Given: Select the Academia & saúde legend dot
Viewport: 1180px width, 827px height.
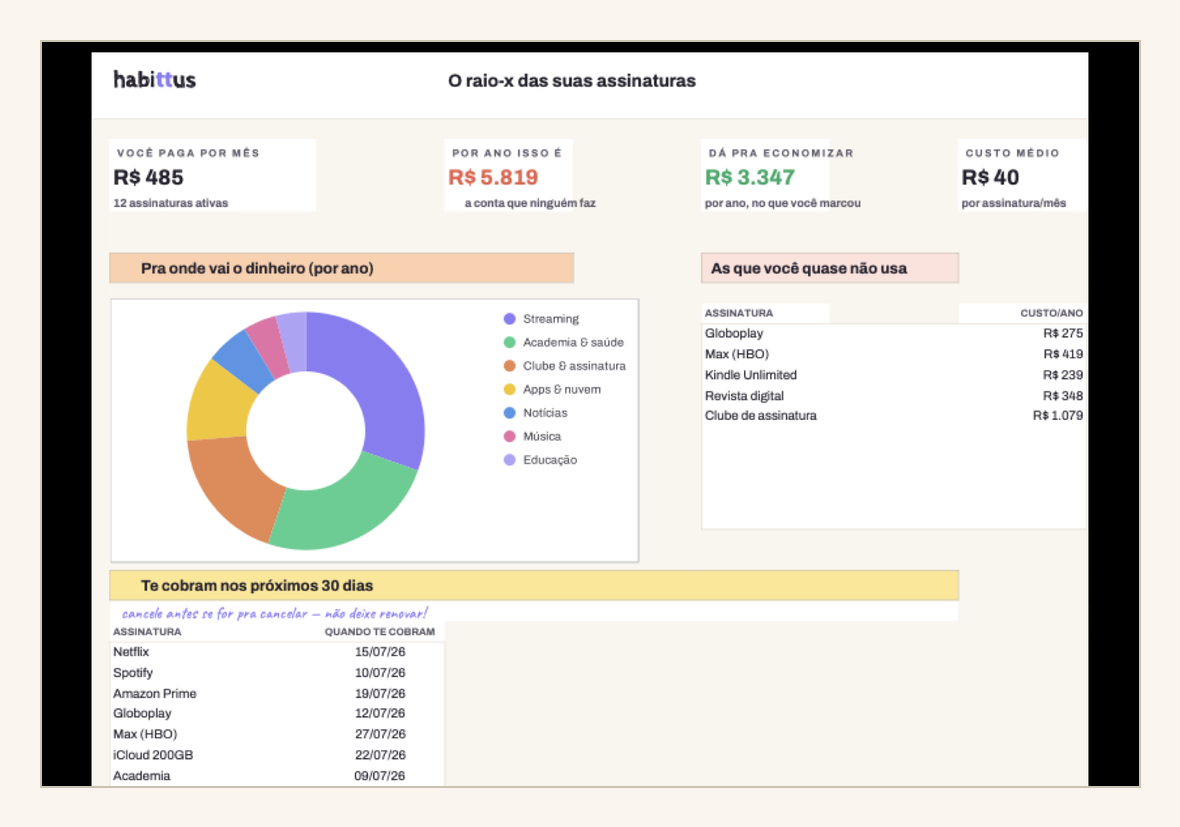Looking at the screenshot, I should point(509,342).
